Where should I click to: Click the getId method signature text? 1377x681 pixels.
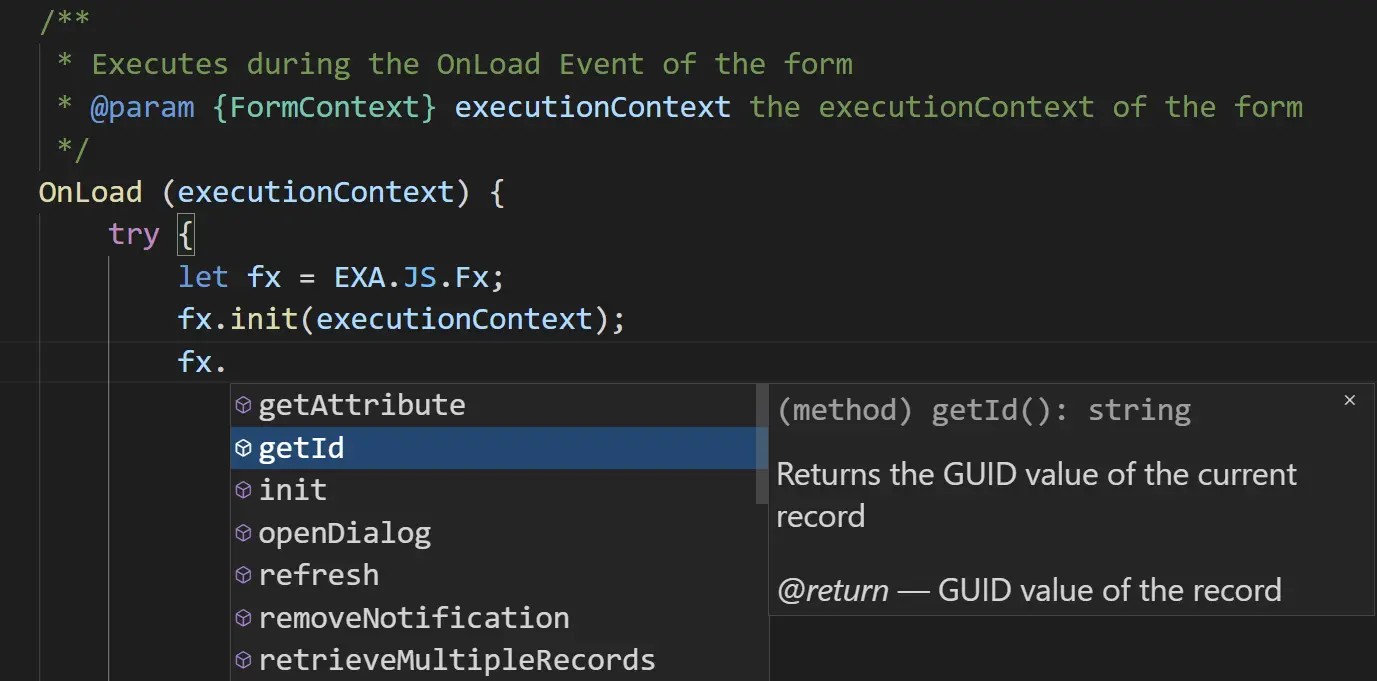[x=983, y=410]
